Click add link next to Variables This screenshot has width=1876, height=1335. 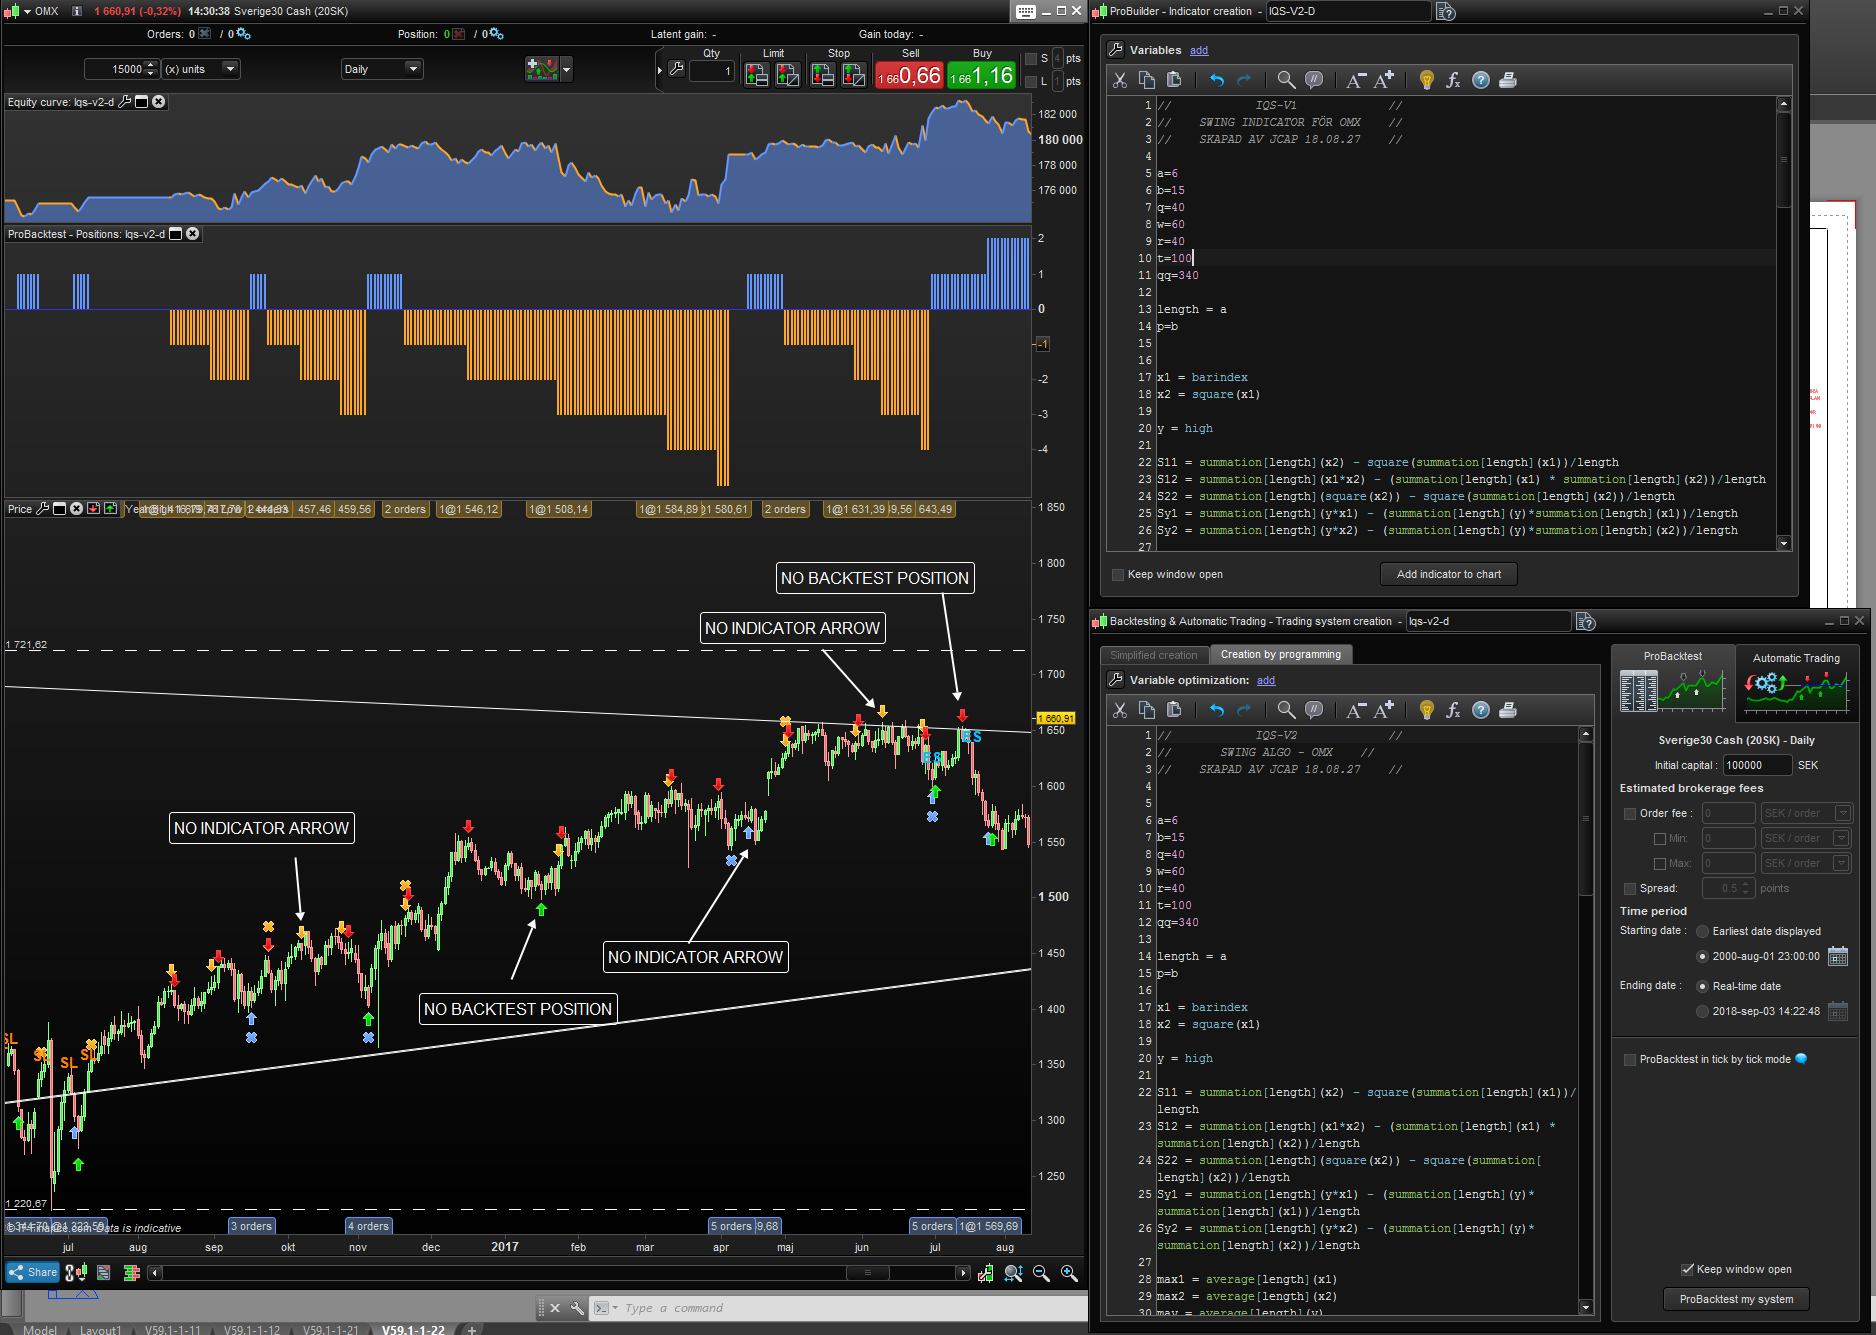click(x=1199, y=50)
